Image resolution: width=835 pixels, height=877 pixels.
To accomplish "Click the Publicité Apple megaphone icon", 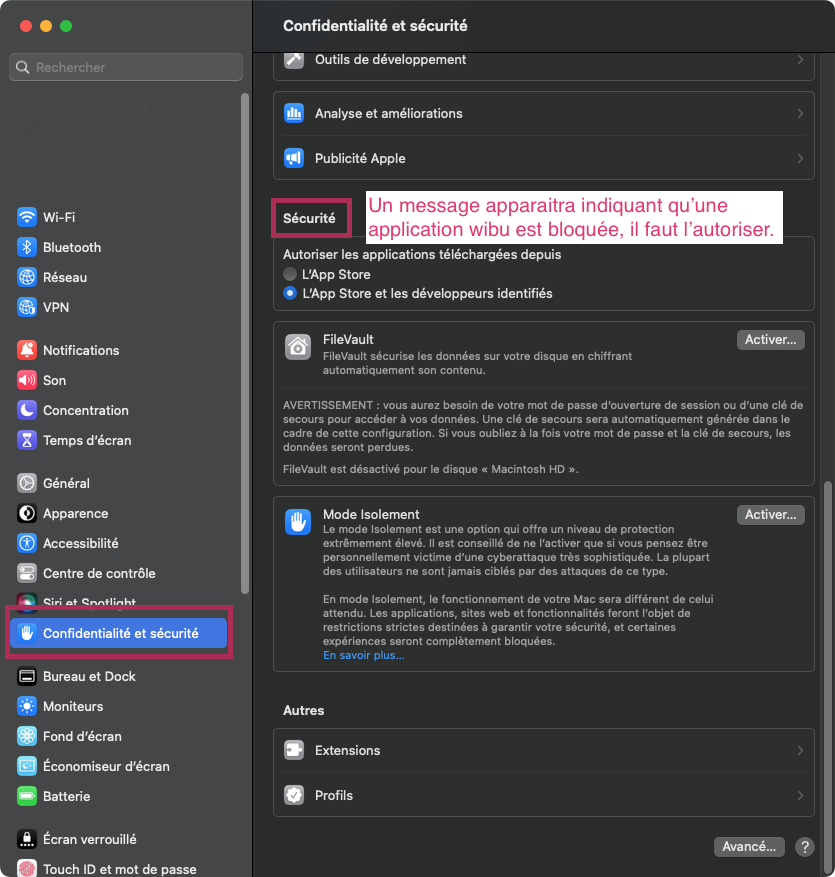I will point(294,158).
